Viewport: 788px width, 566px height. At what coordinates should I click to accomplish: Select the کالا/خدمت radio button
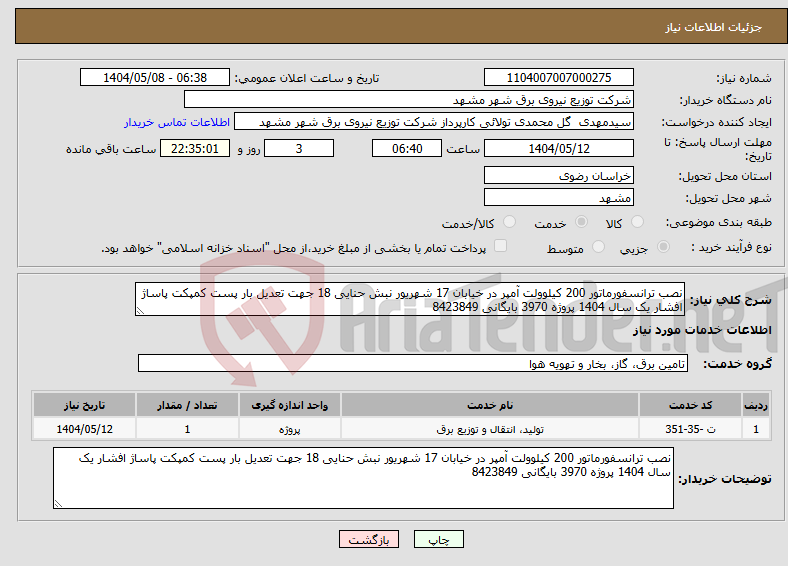509,222
